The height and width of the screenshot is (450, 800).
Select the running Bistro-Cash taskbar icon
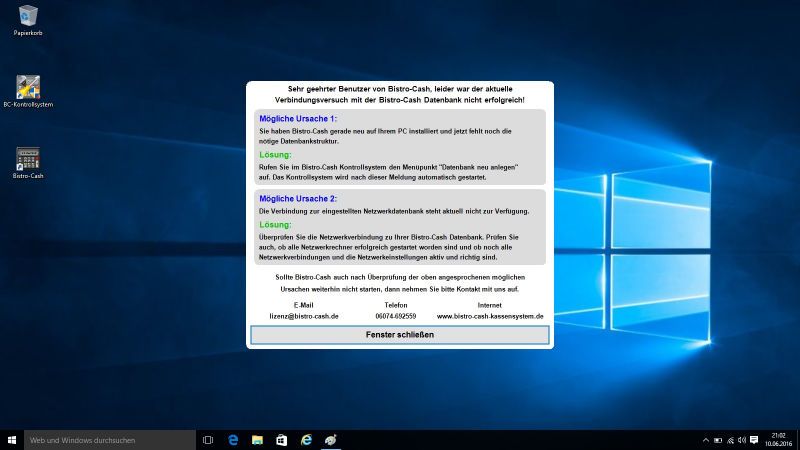(331, 440)
